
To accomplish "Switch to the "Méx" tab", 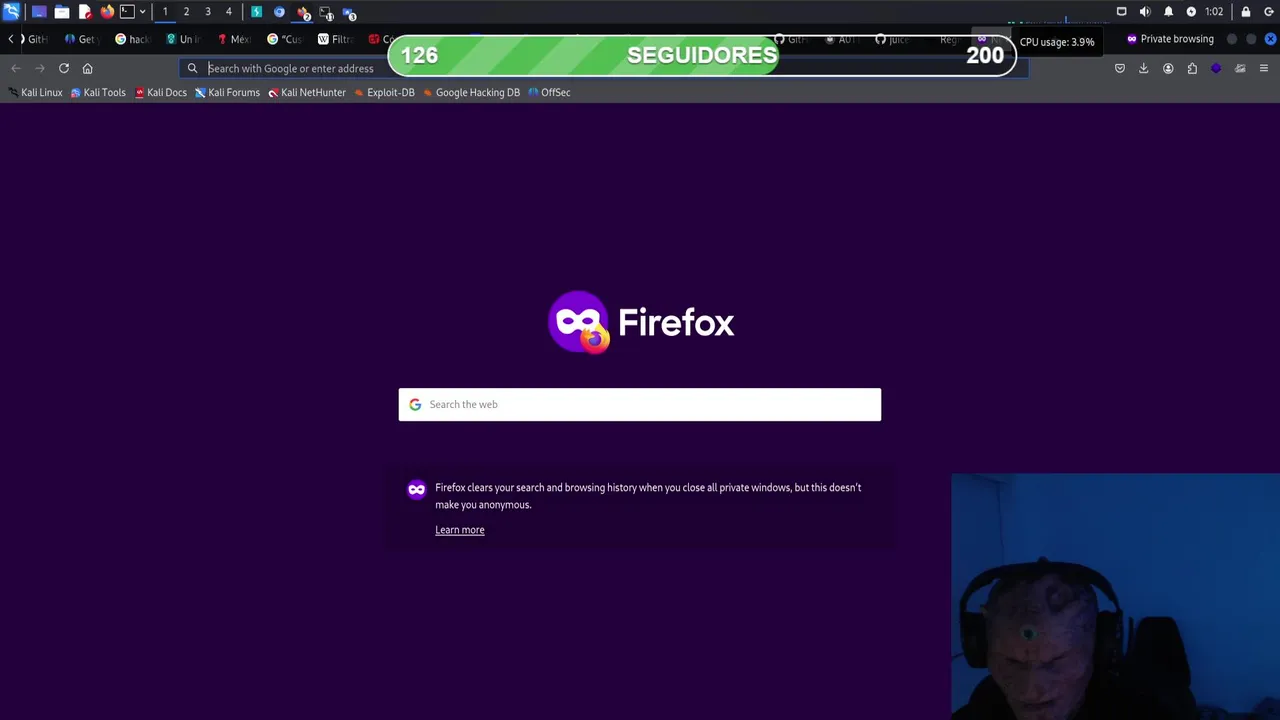I will point(235,39).
